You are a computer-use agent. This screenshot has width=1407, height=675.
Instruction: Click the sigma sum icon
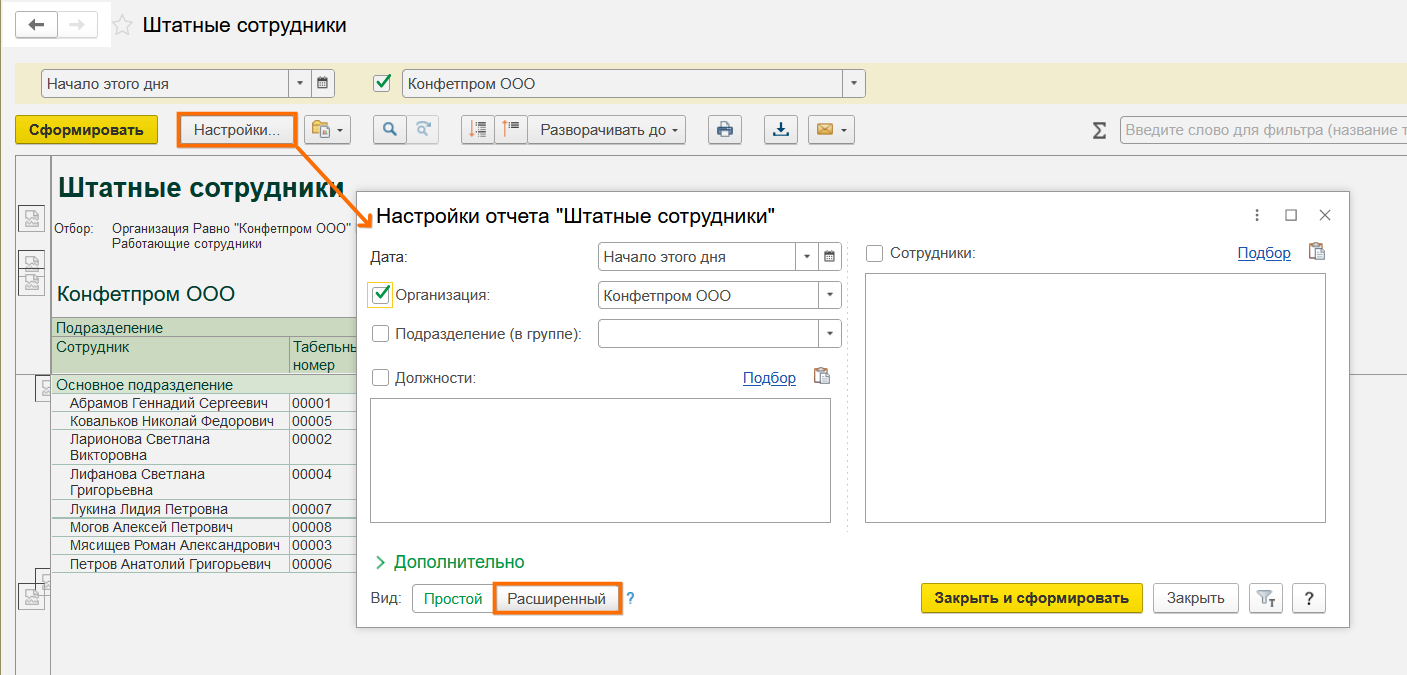click(x=1099, y=130)
